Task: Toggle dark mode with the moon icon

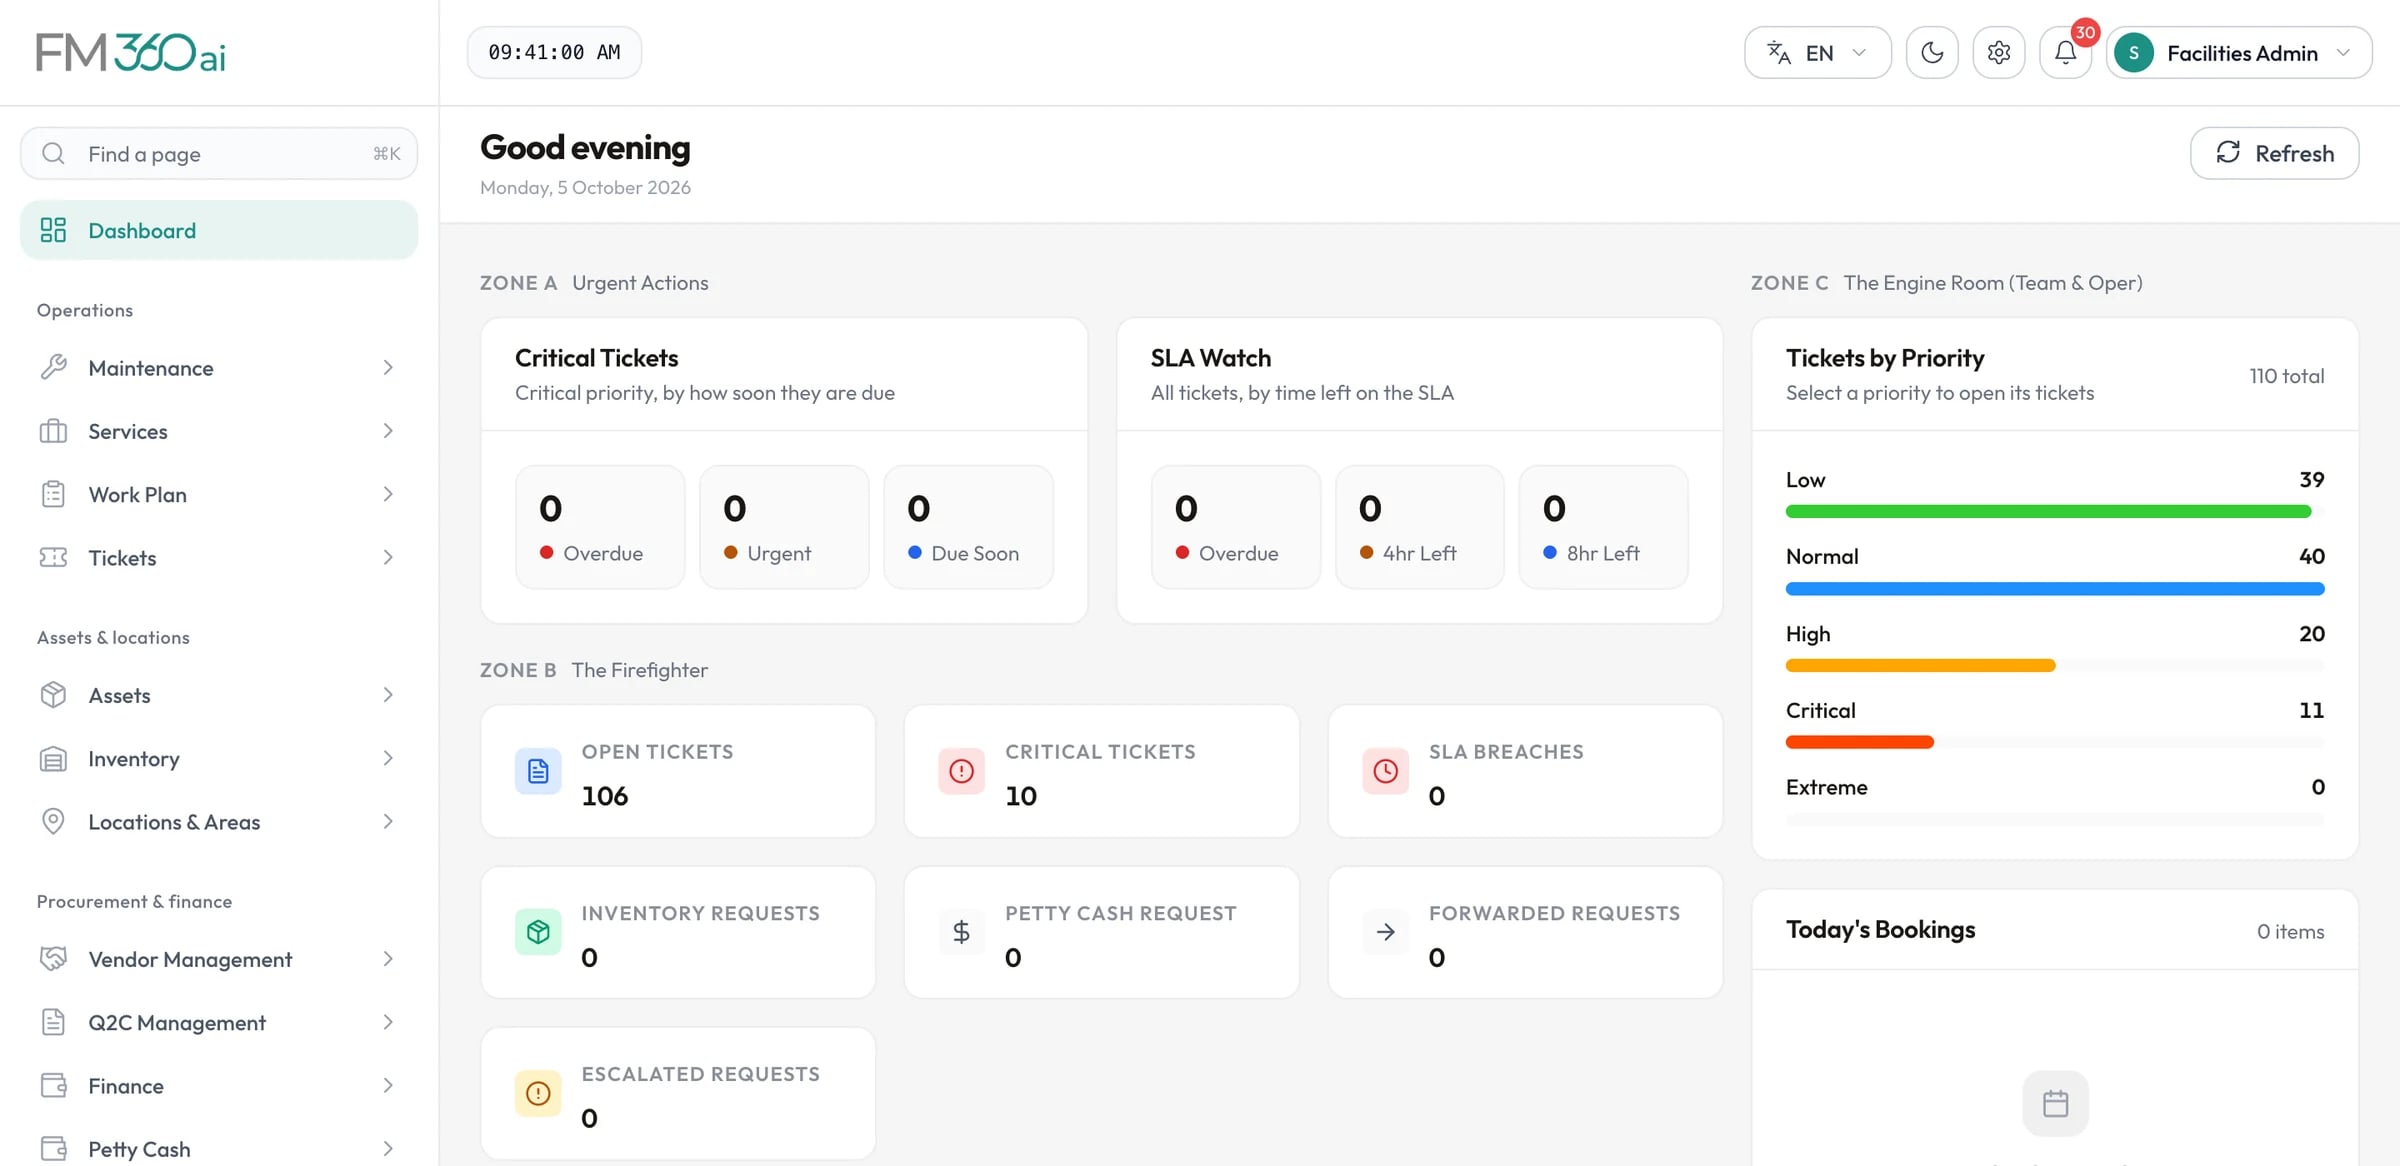Action: [x=1931, y=52]
